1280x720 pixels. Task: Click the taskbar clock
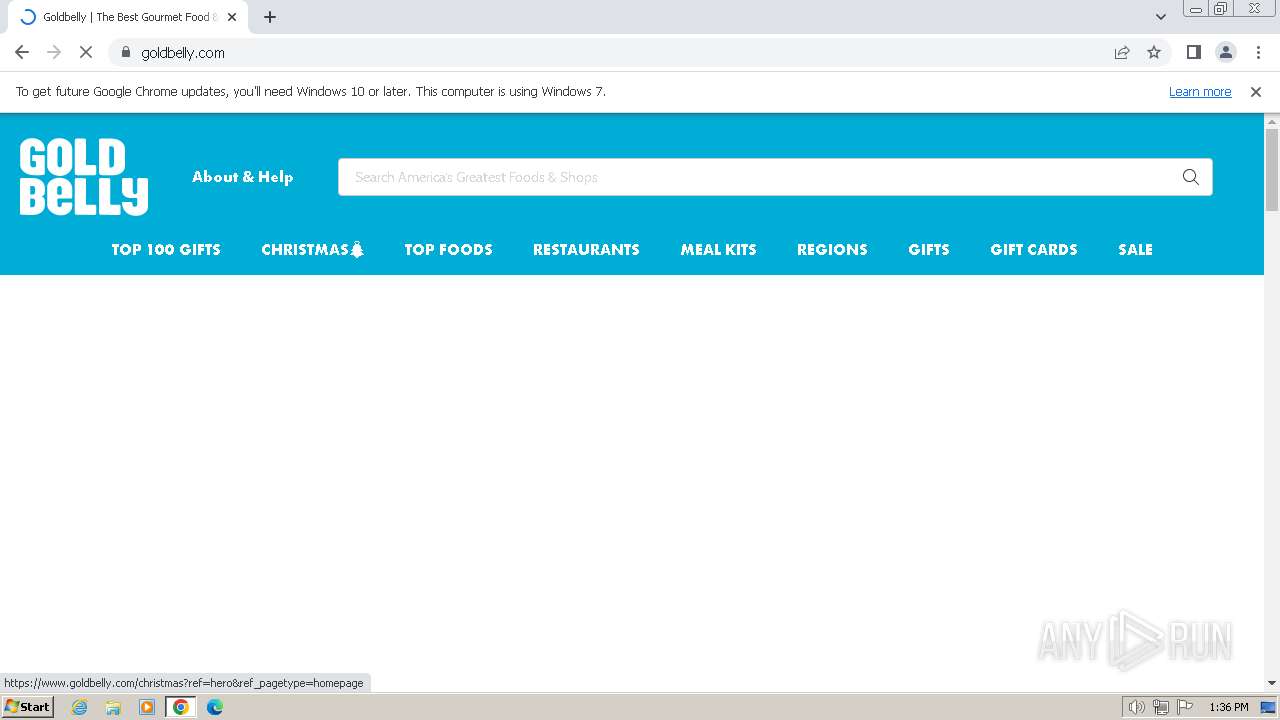click(x=1229, y=707)
